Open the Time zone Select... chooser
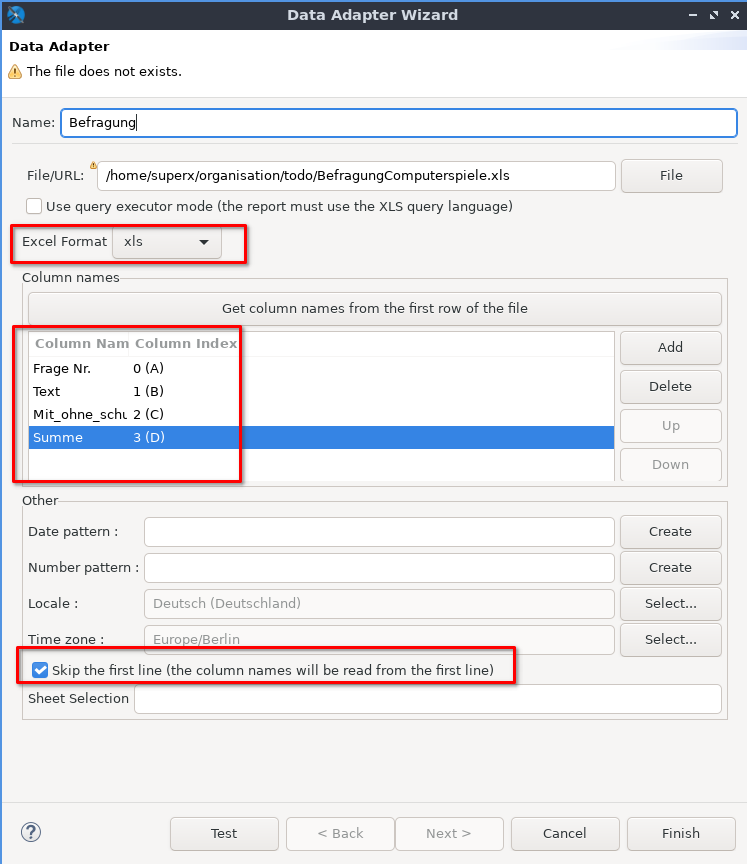The width and height of the screenshot is (747, 864). [670, 639]
